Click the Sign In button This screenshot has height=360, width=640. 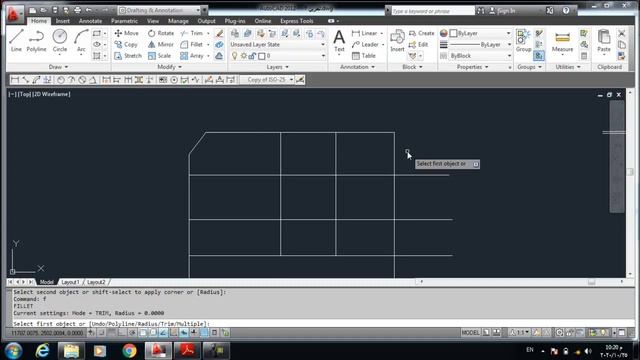(x=502, y=11)
